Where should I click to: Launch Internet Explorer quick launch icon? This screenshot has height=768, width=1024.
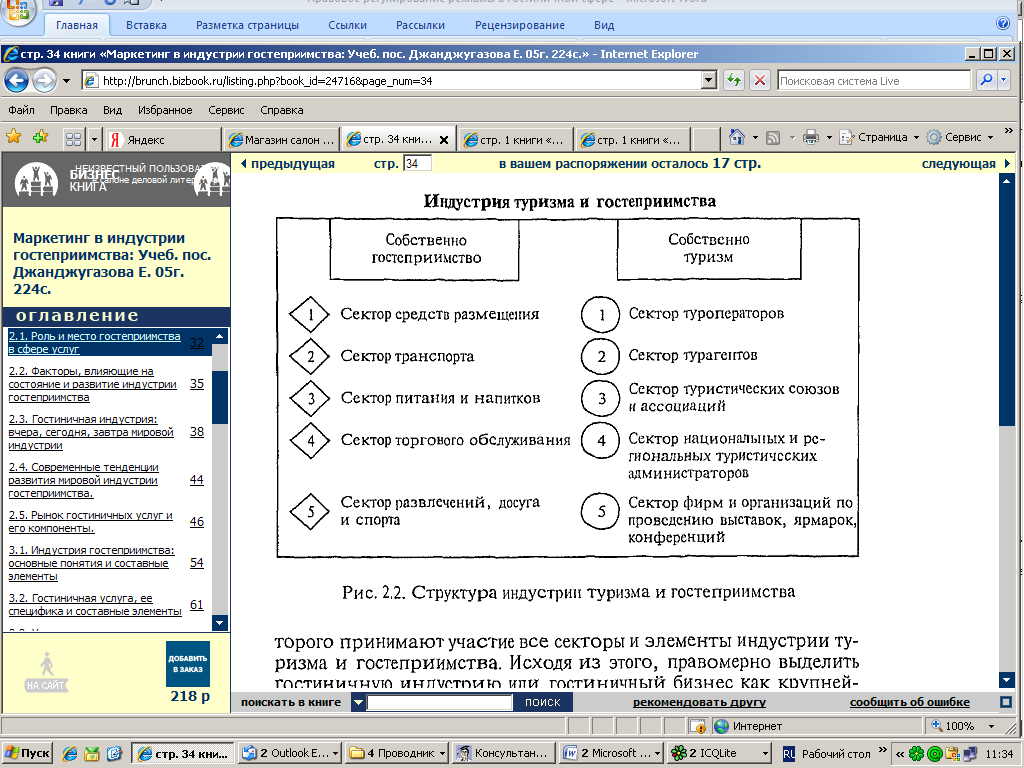70,754
